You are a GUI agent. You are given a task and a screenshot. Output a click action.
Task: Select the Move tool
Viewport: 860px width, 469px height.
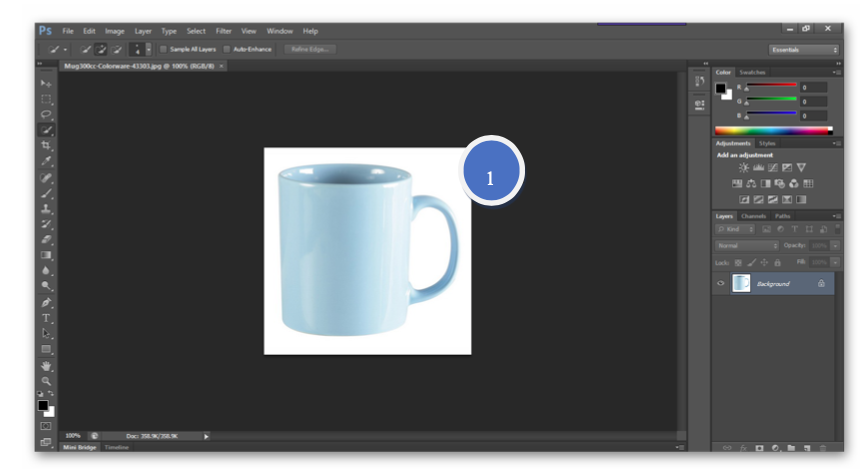[x=46, y=83]
